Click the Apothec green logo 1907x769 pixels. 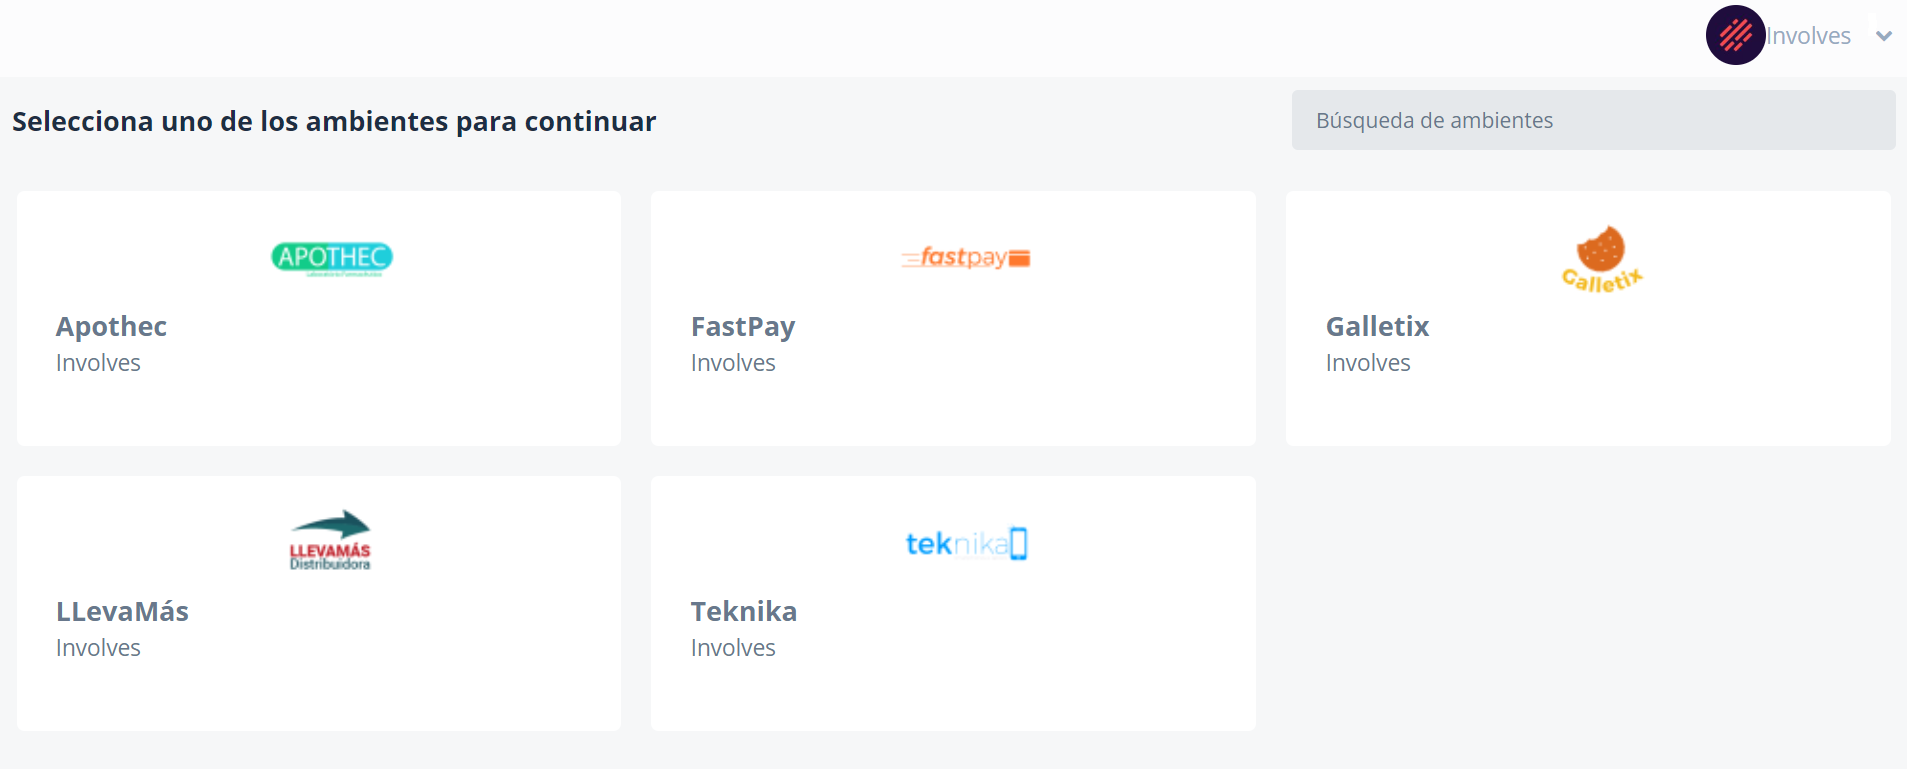(x=331, y=258)
